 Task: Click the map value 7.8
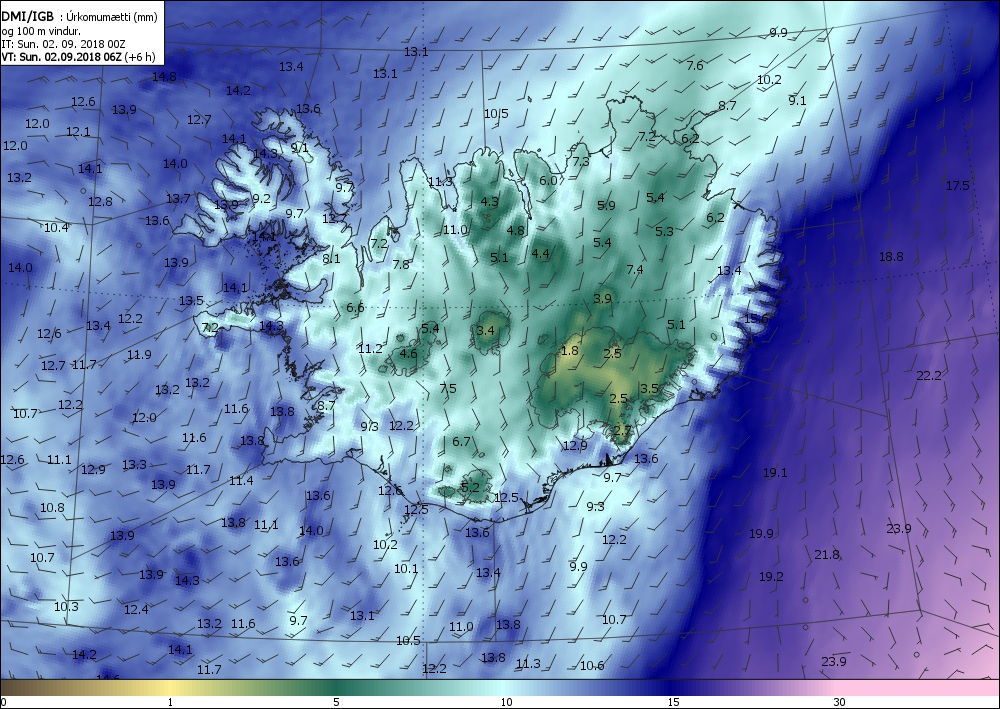click(x=401, y=265)
